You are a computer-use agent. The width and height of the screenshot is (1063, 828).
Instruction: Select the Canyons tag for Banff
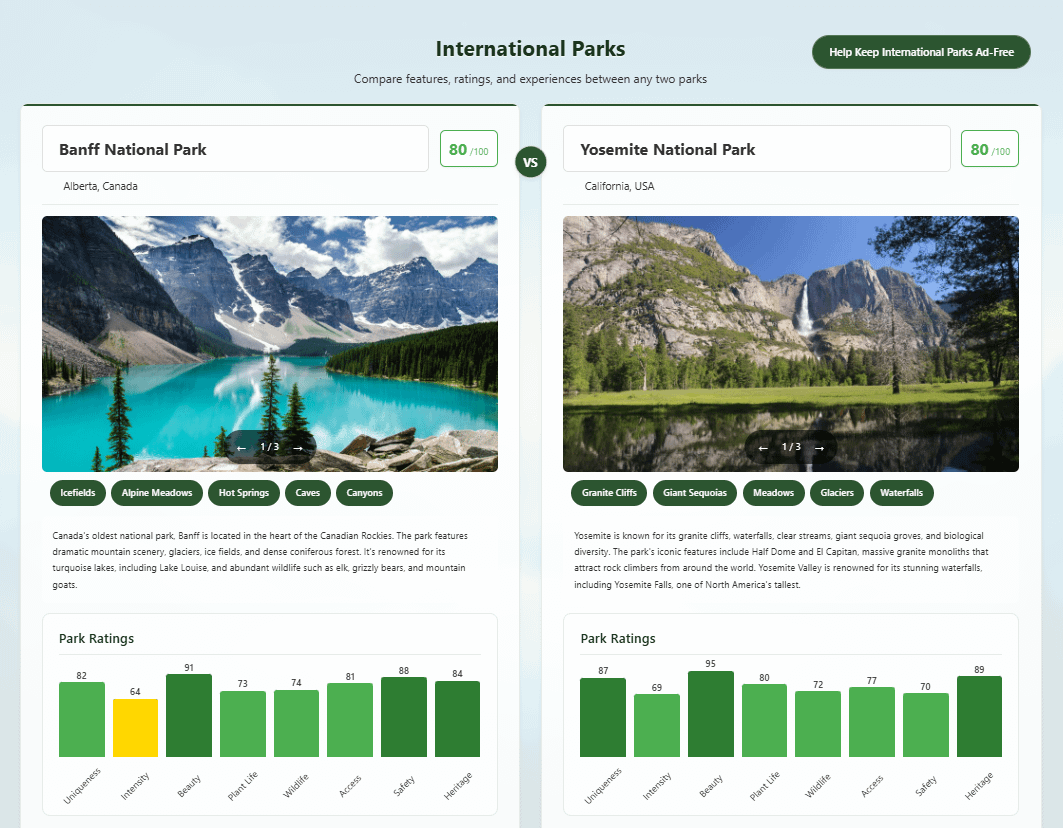point(364,492)
